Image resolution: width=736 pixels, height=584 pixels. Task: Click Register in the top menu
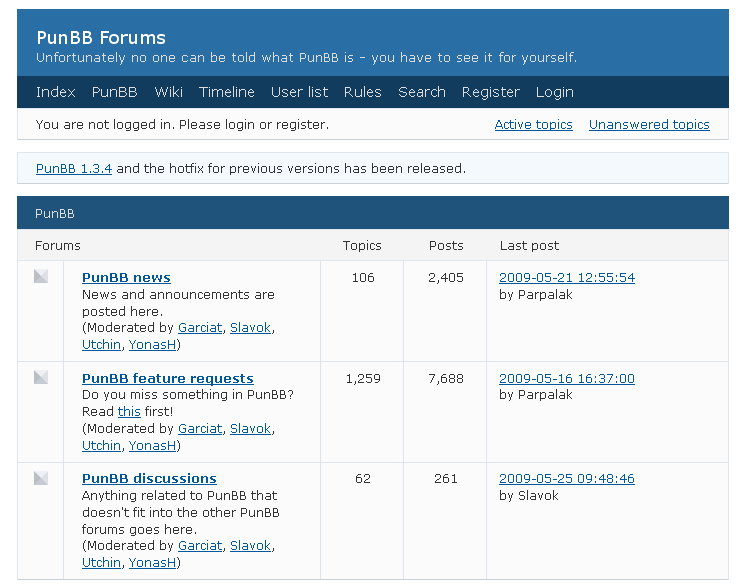coord(491,92)
